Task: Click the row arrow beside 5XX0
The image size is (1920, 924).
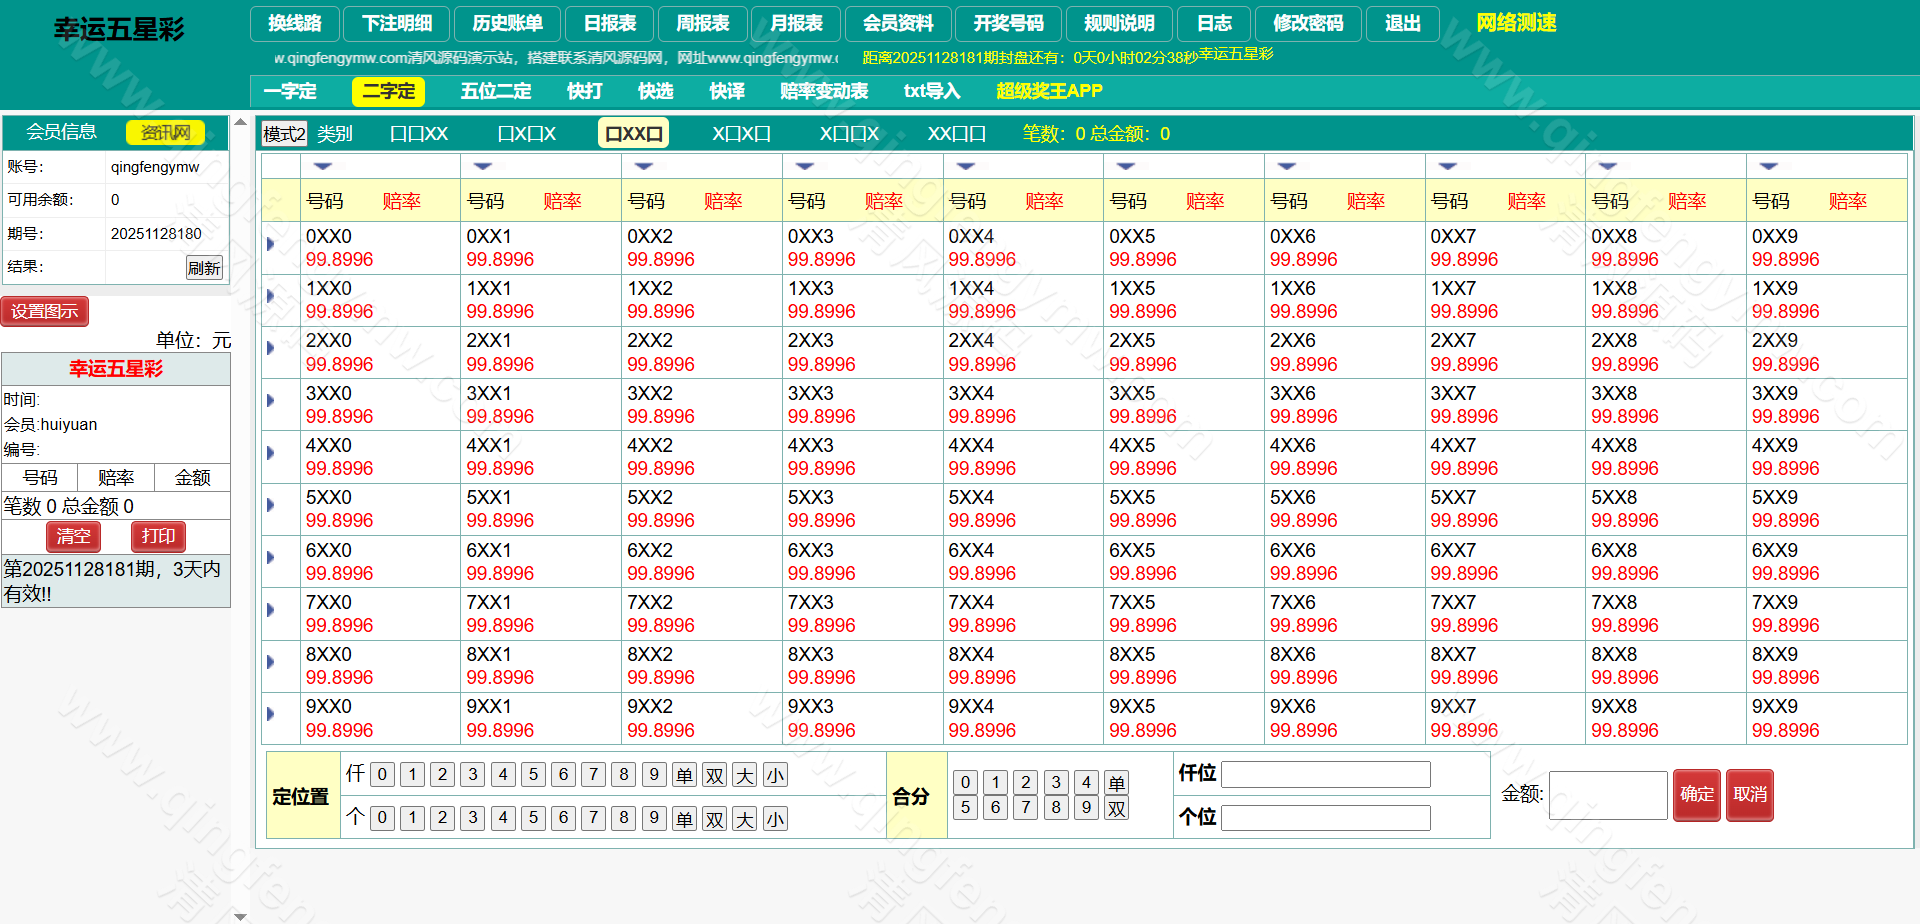Action: (x=270, y=505)
